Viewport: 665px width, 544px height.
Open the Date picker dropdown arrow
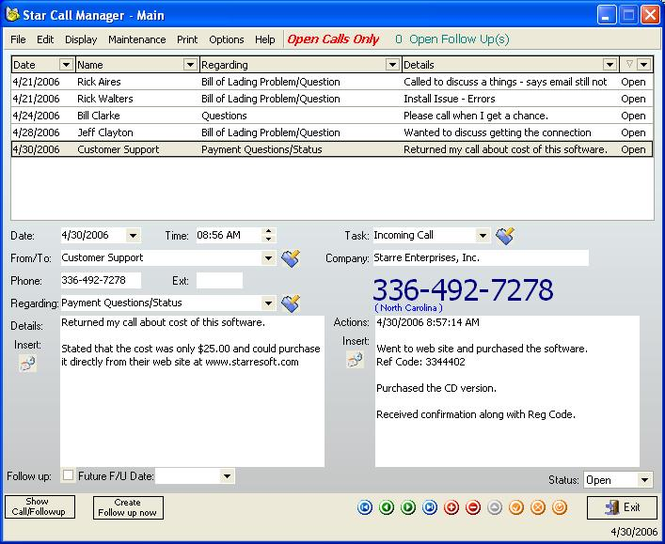133,235
